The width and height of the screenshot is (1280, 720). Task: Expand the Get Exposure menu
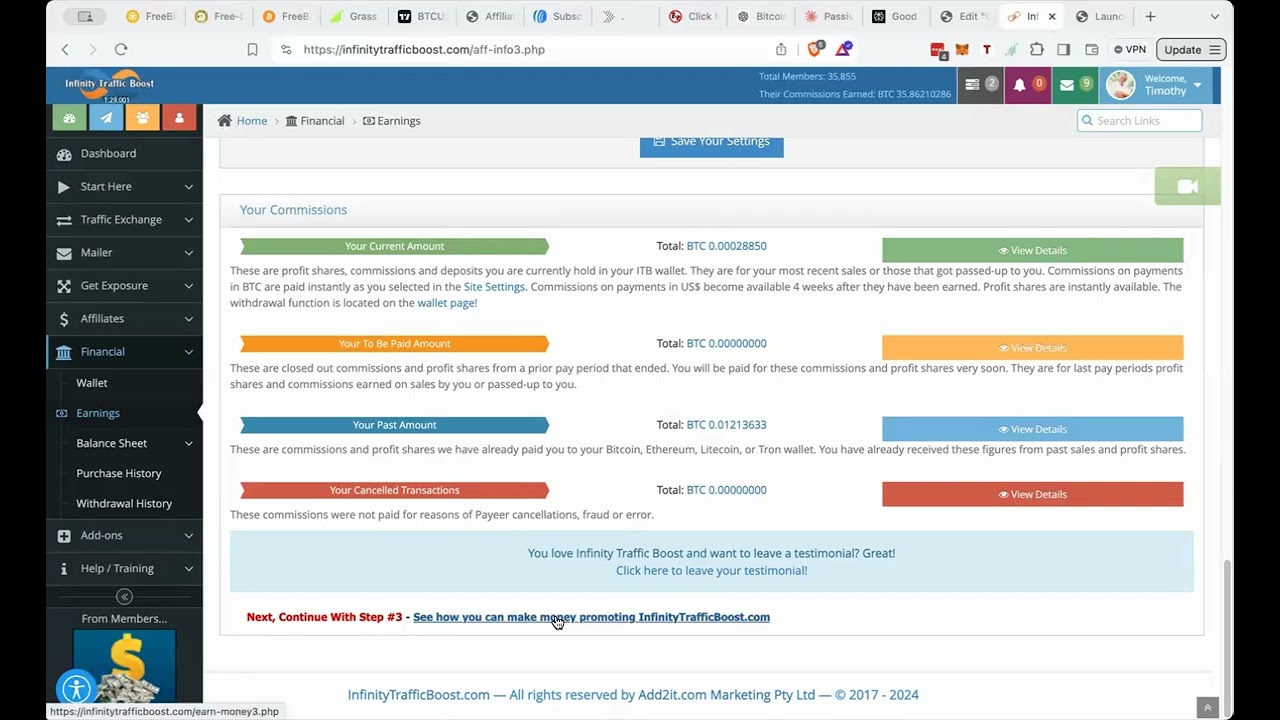click(125, 286)
